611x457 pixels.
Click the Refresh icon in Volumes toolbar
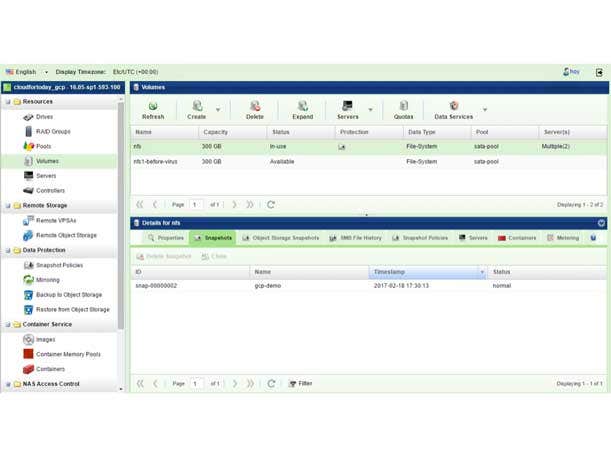point(153,109)
